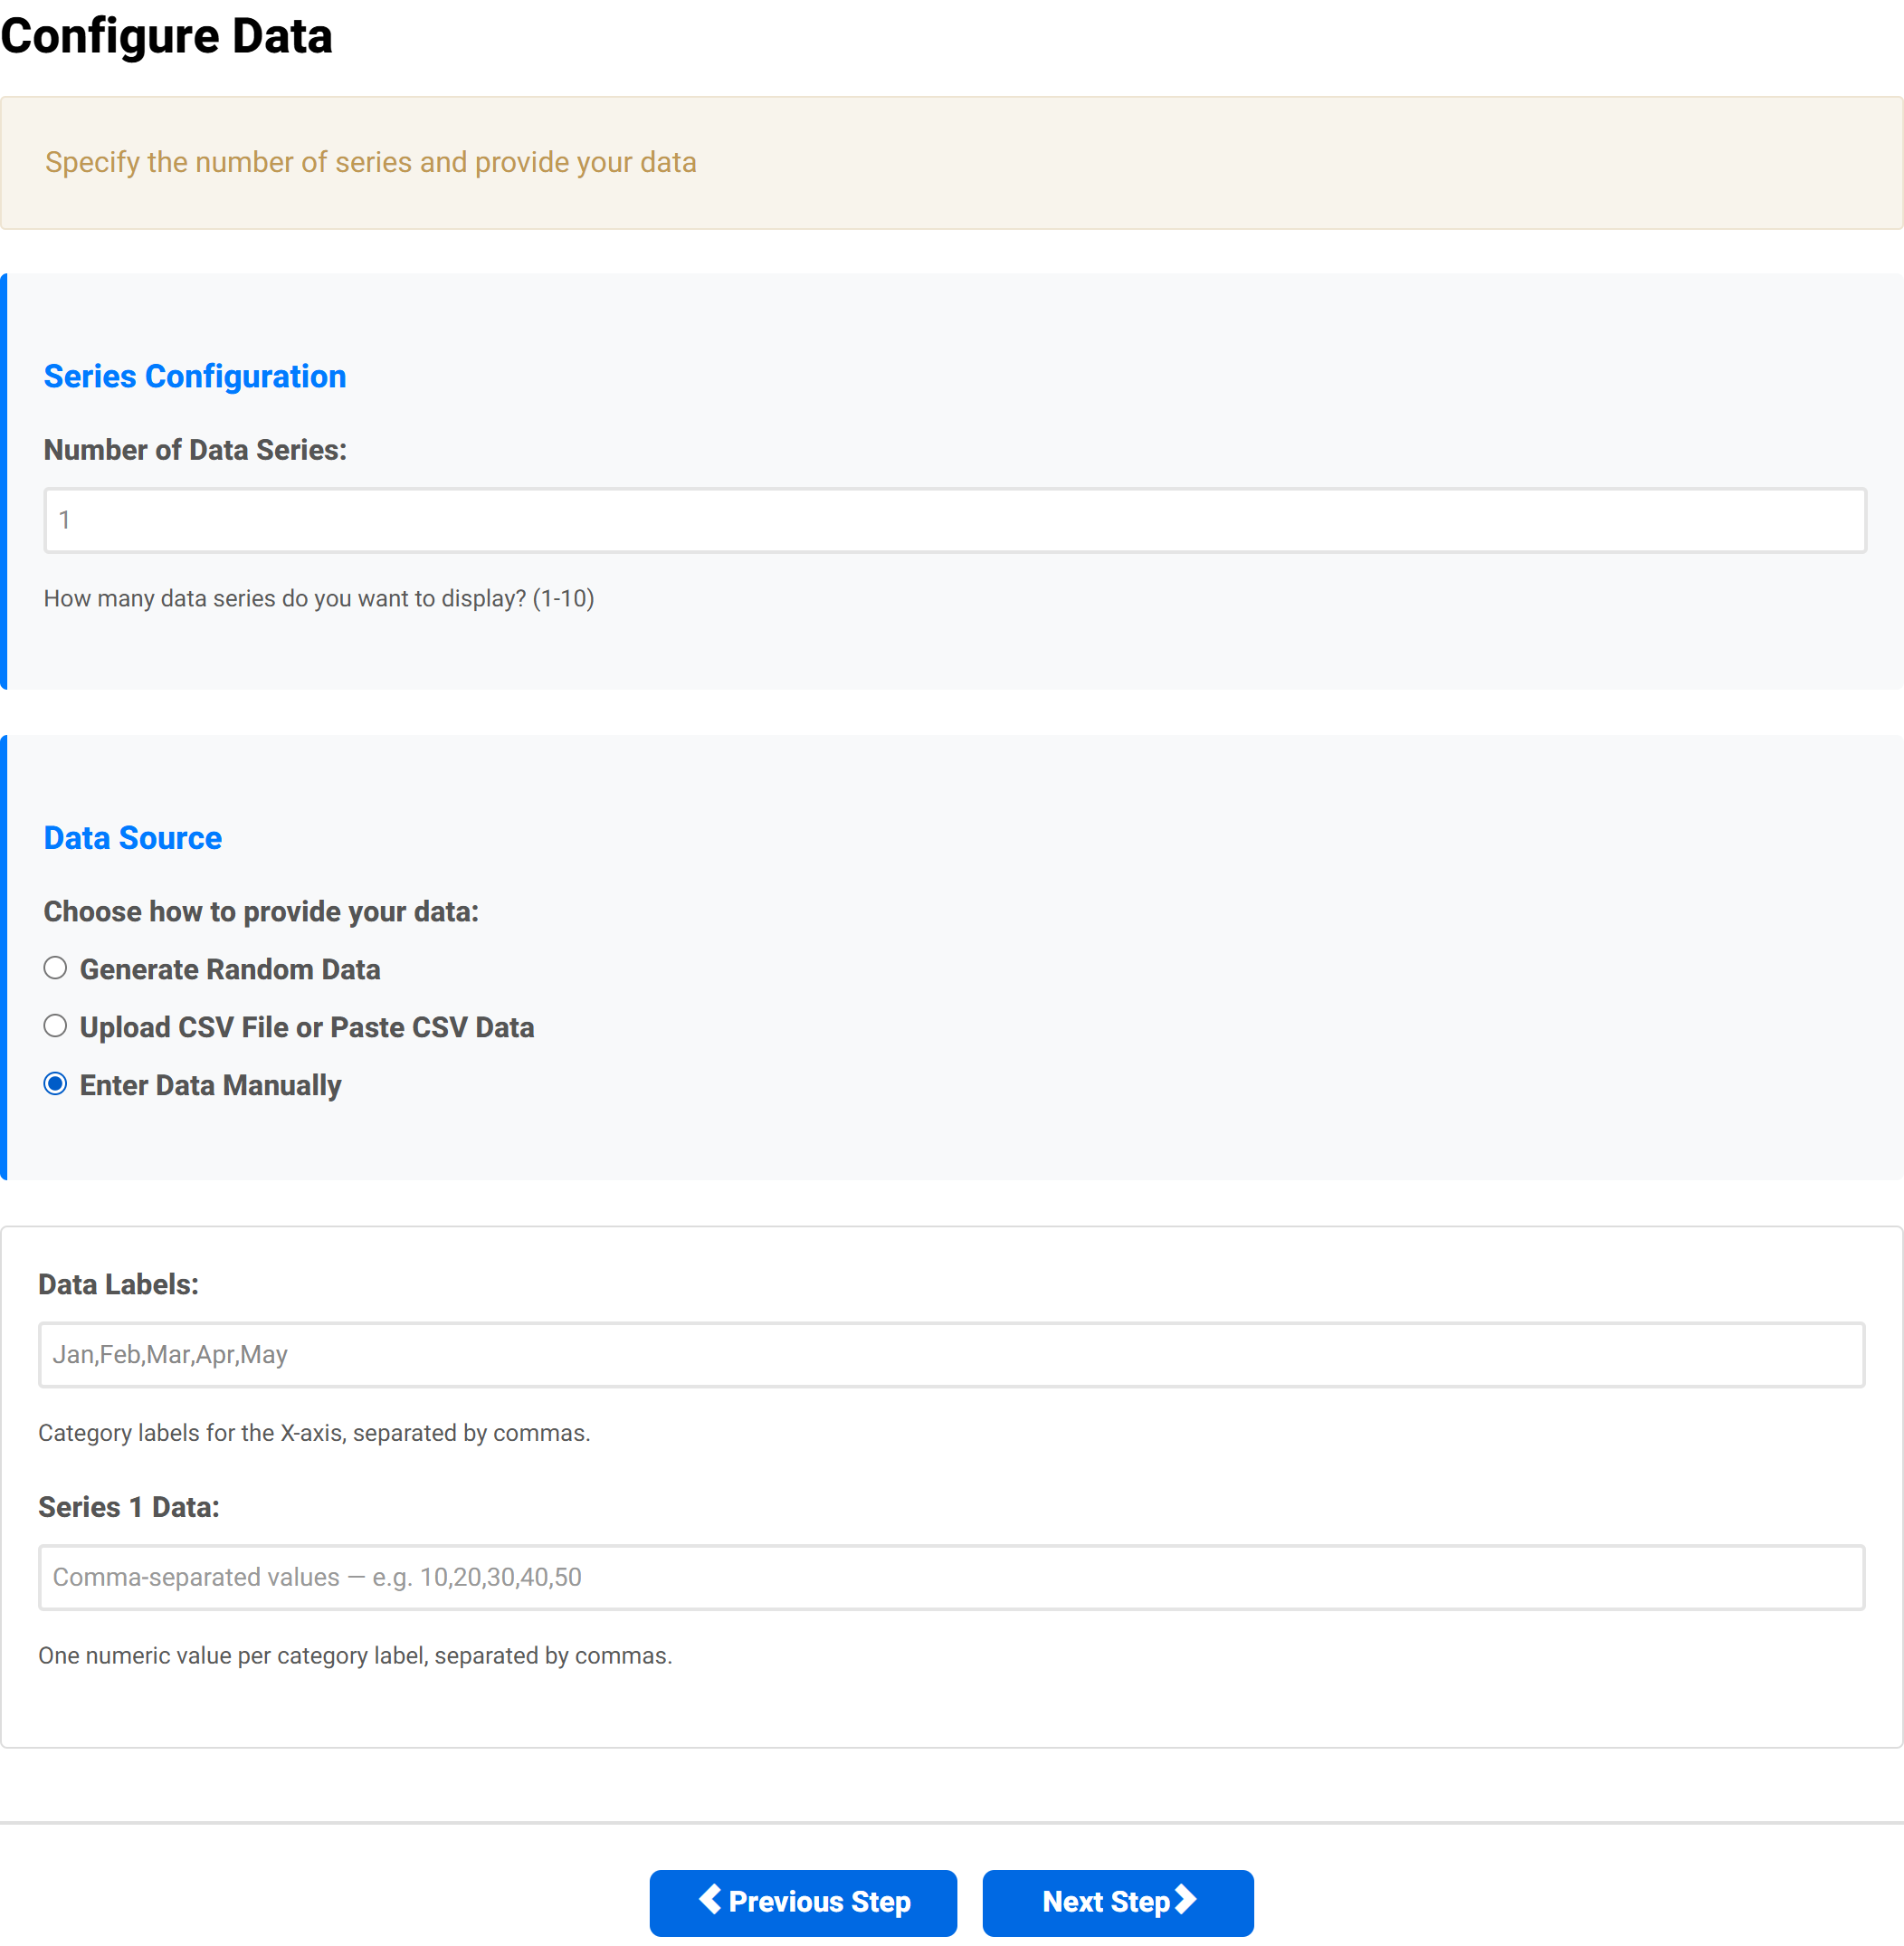
Task: Choose Upload CSV File or Paste CSV Data
Action: click(55, 1026)
